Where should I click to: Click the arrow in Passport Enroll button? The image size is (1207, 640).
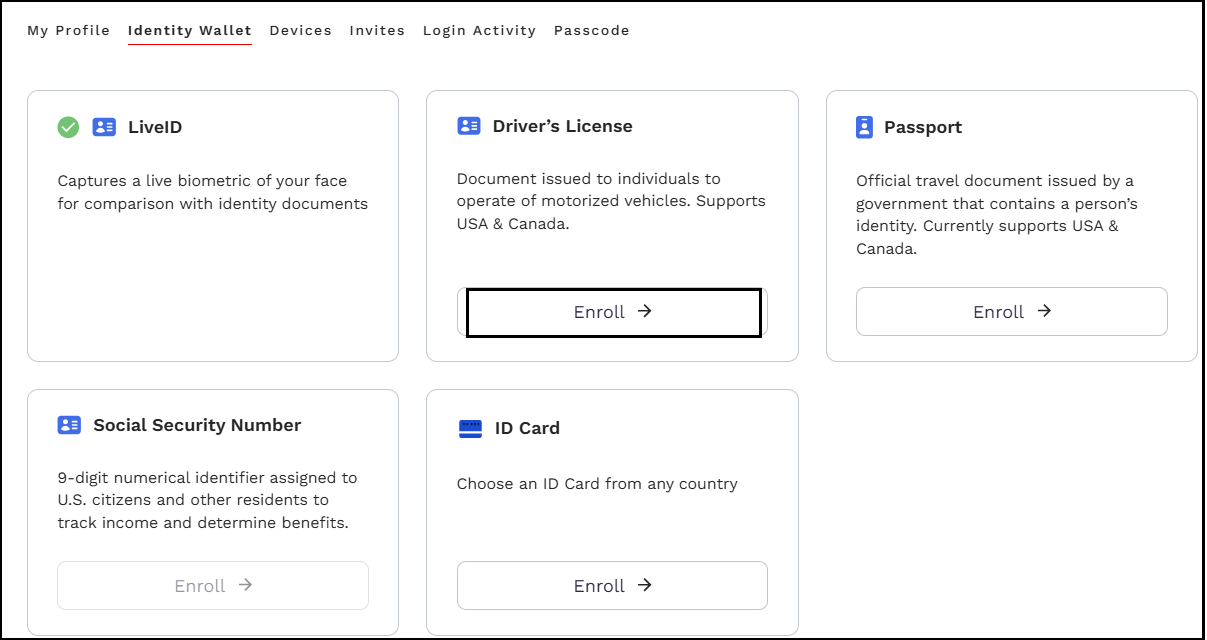point(1044,311)
